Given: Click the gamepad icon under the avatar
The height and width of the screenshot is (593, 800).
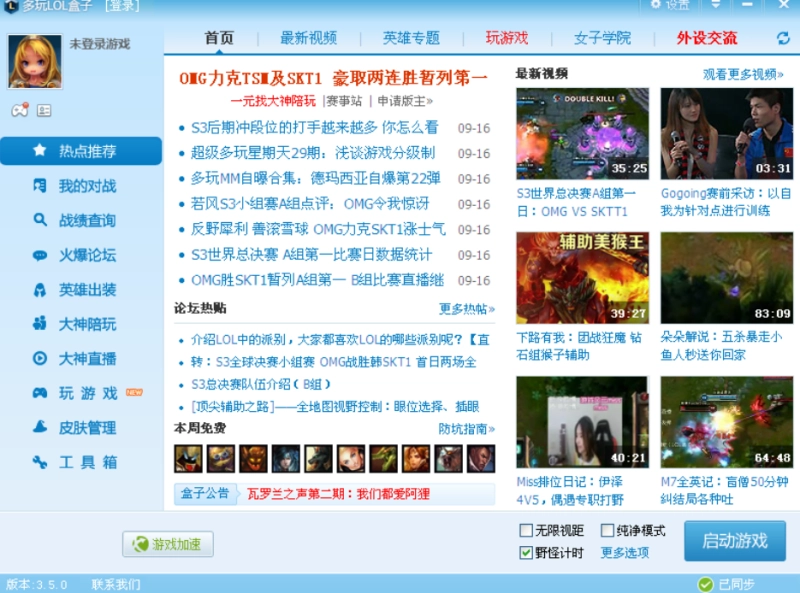Looking at the screenshot, I should pos(20,110).
